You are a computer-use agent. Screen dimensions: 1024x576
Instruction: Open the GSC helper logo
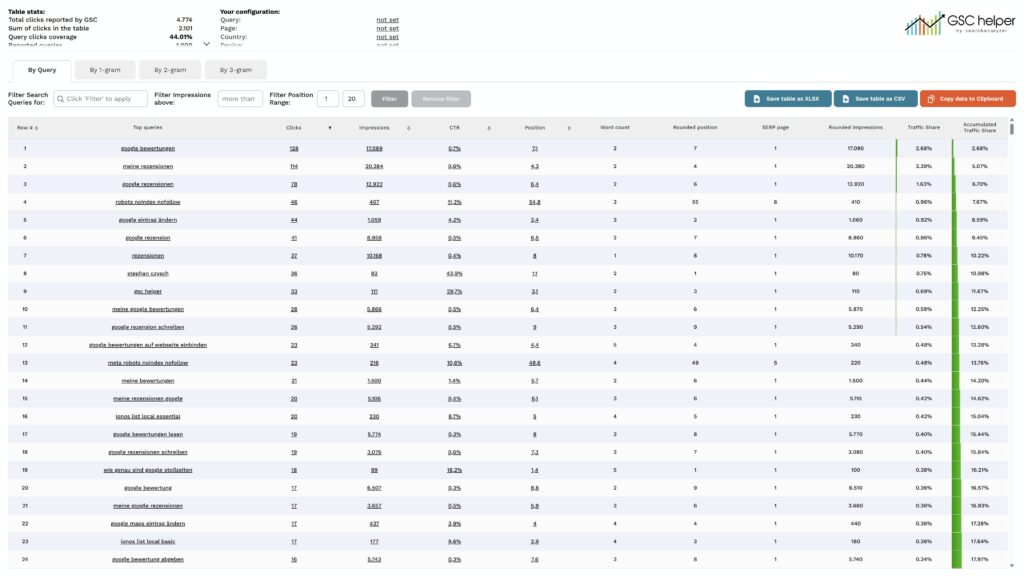tap(959, 24)
